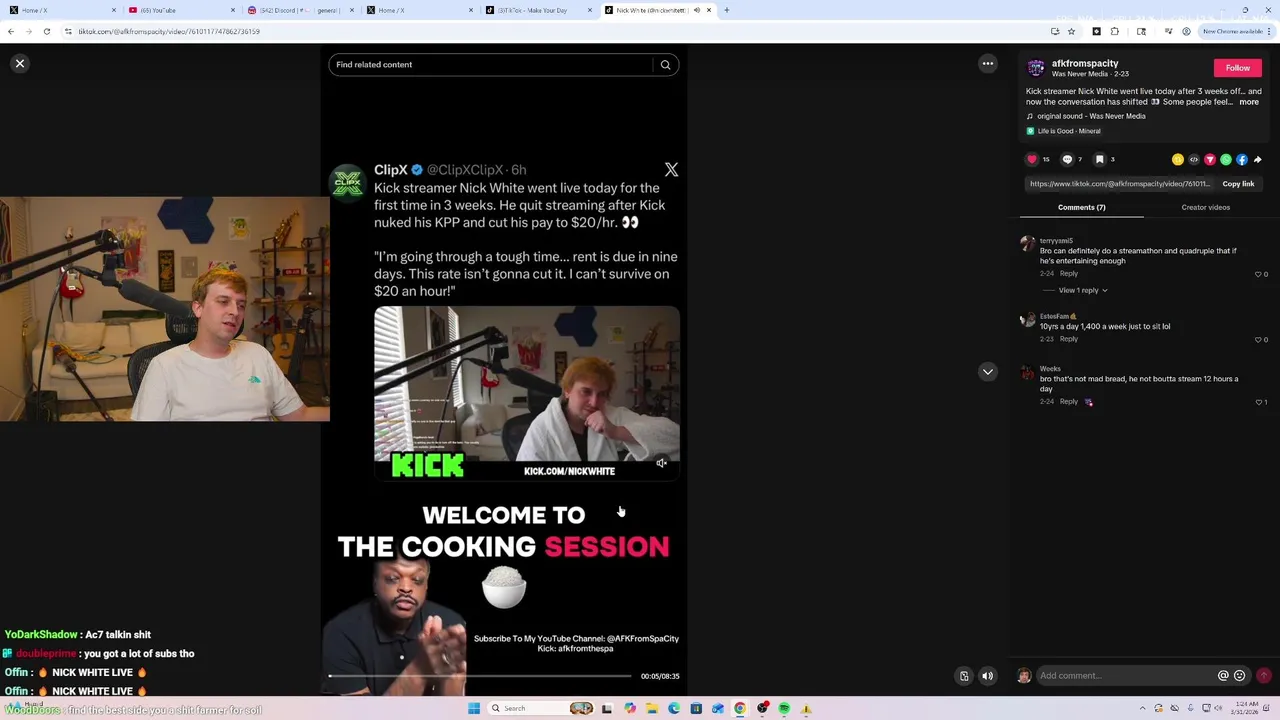Mute the video with the speaker icon
The width and height of the screenshot is (1280, 720).
point(988,676)
